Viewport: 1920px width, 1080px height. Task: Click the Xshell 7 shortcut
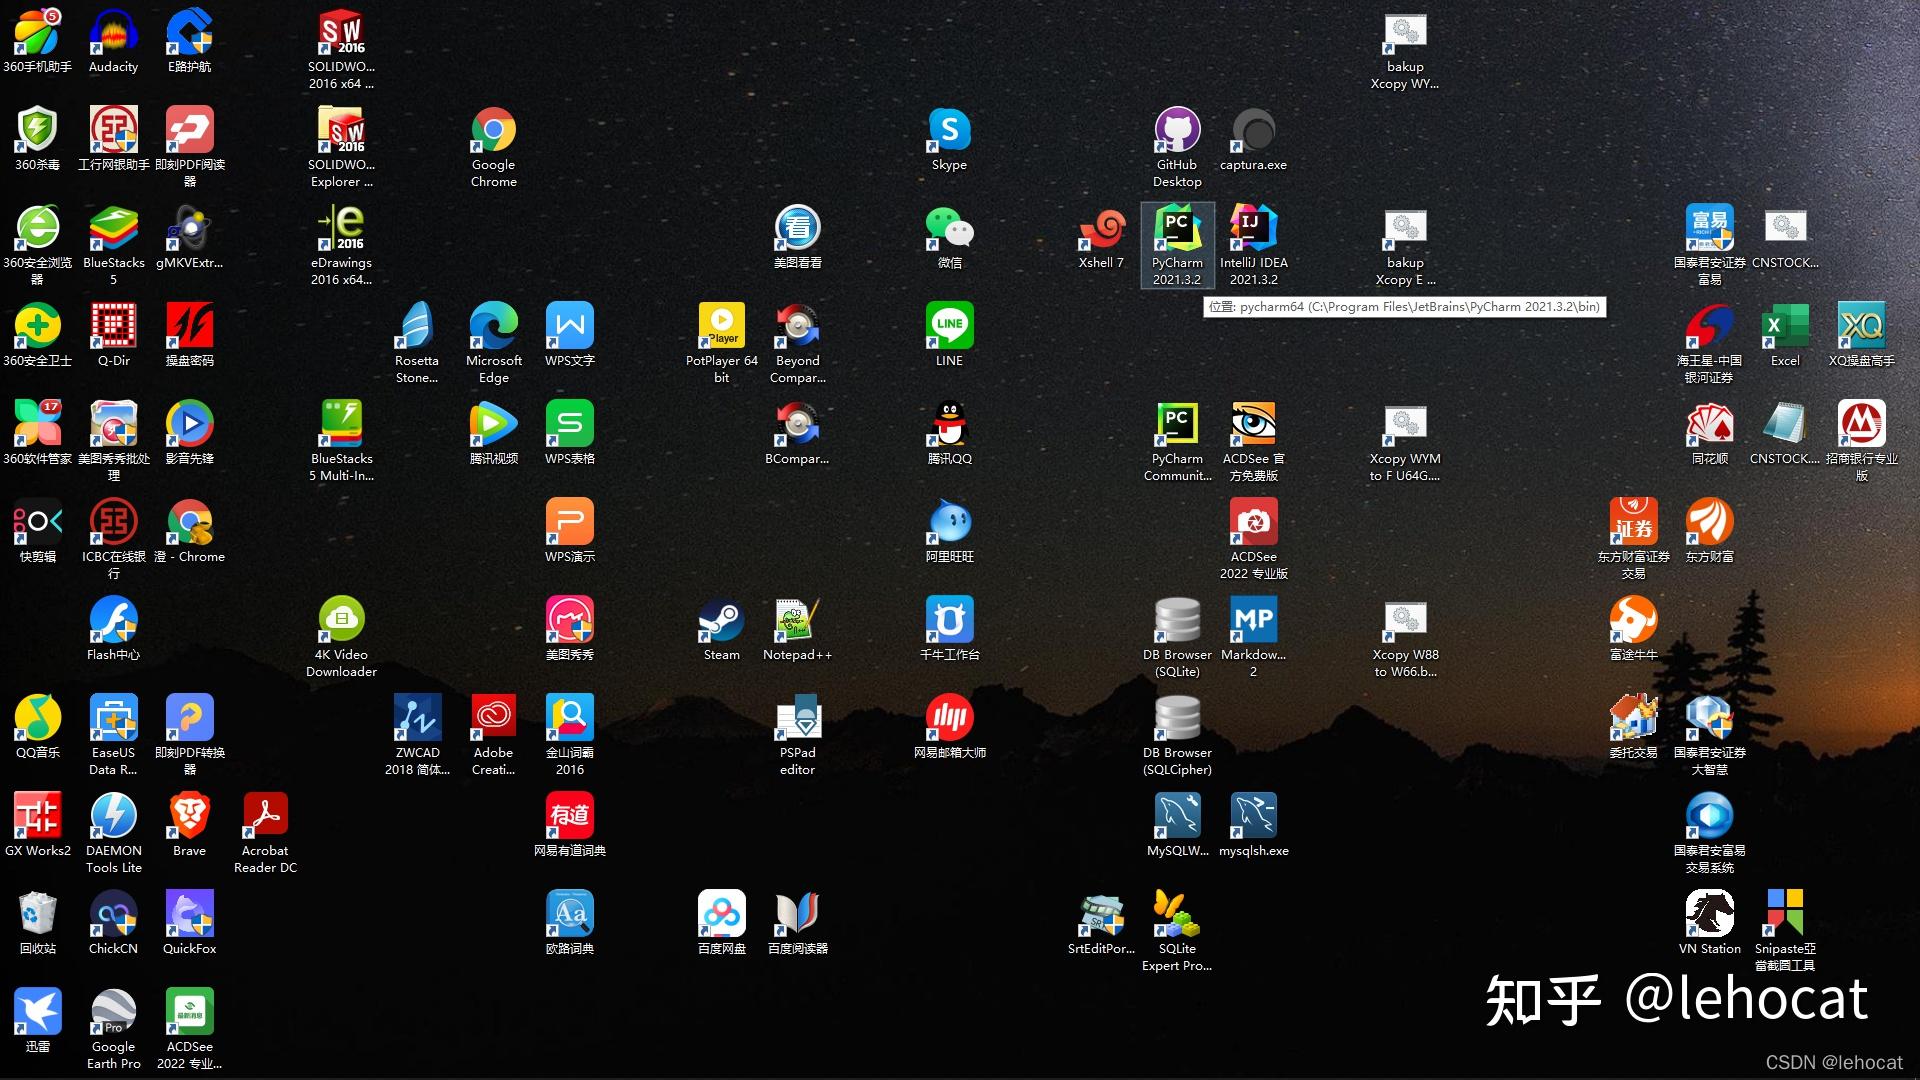[x=1101, y=230]
